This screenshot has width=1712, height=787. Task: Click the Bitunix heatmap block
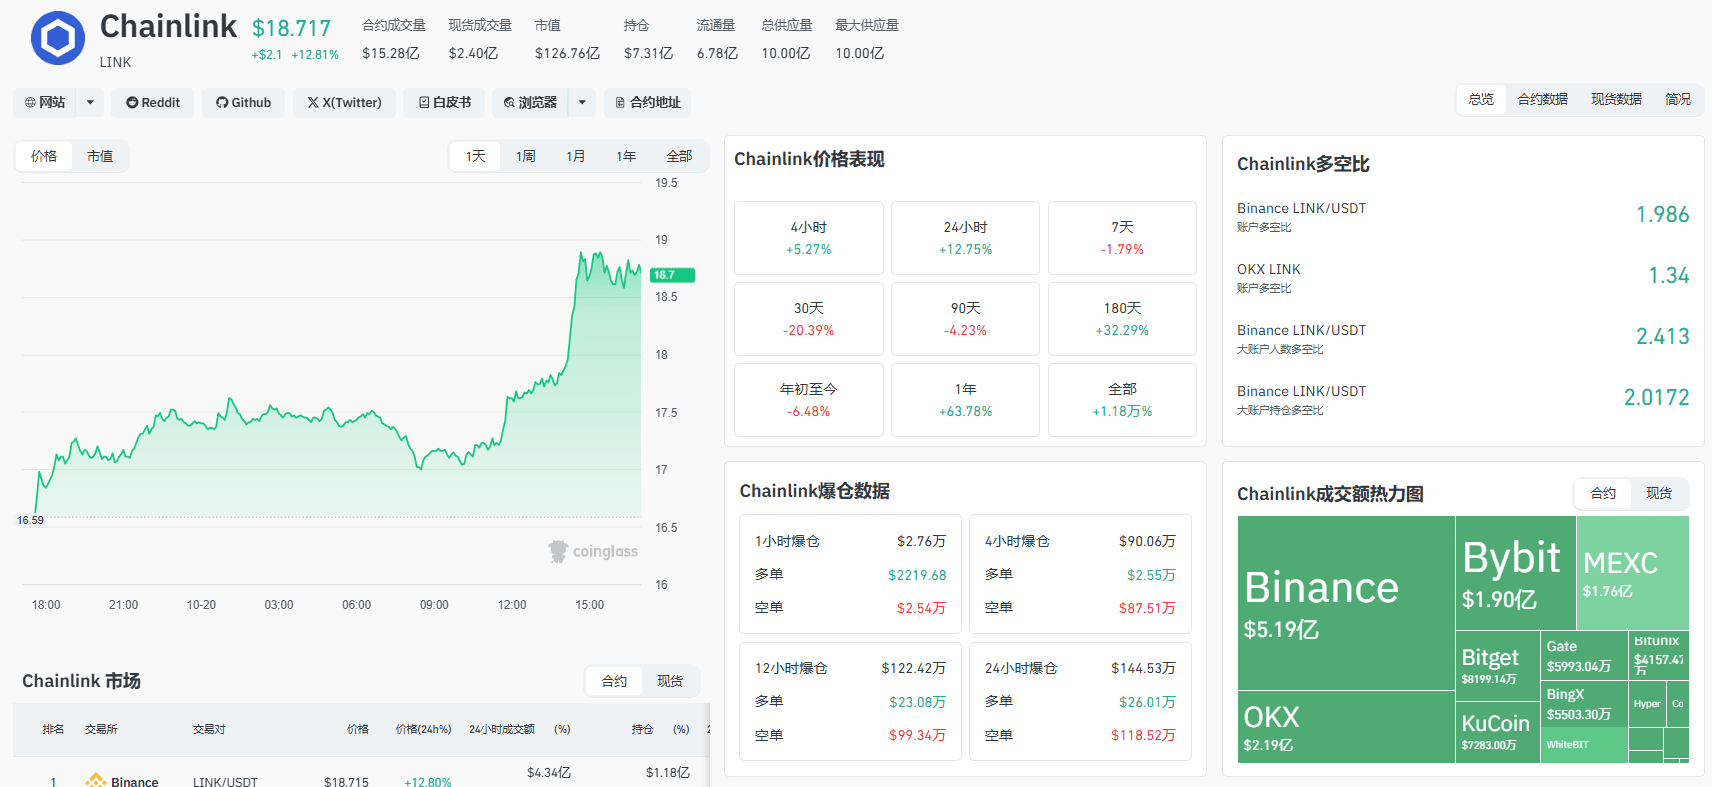pos(1659,654)
